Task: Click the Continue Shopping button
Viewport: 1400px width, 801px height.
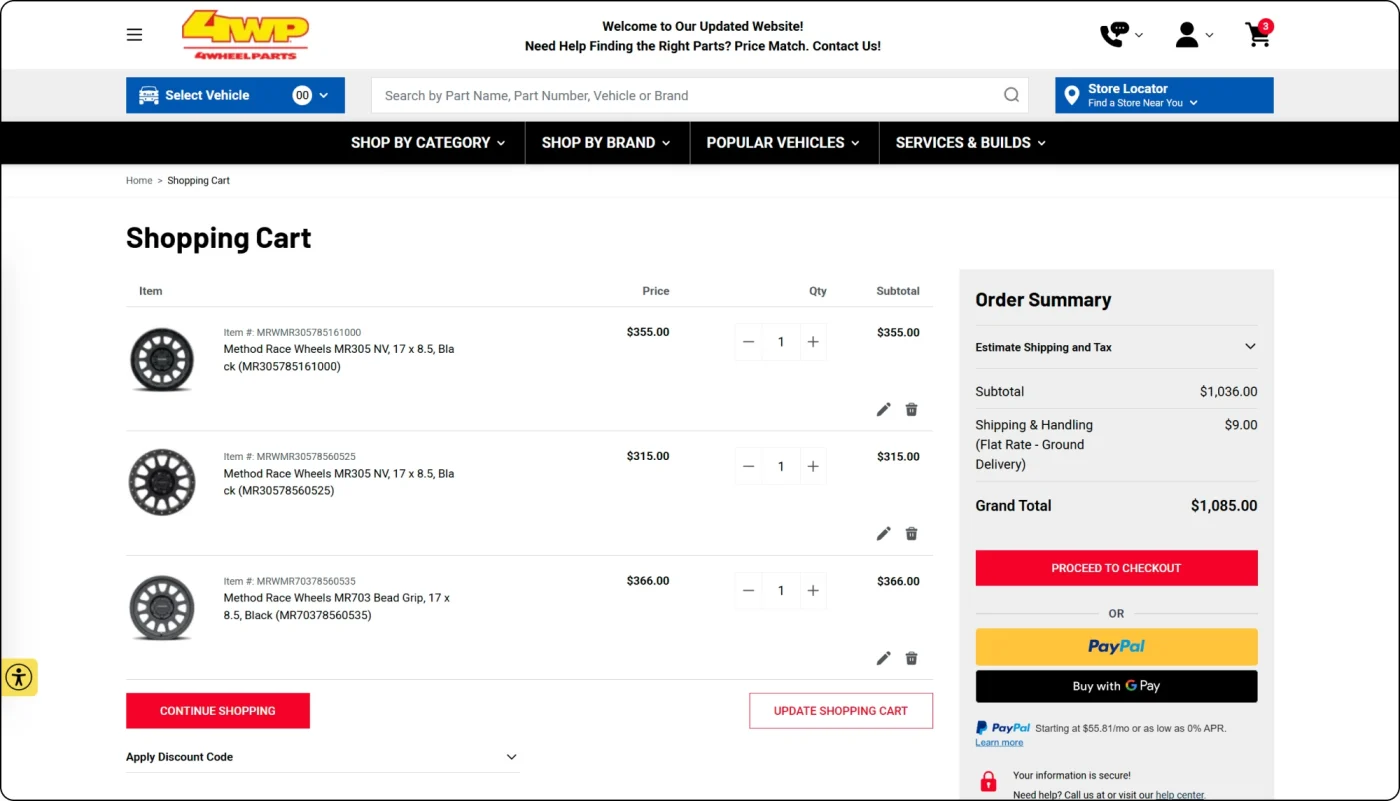Action: pos(218,711)
